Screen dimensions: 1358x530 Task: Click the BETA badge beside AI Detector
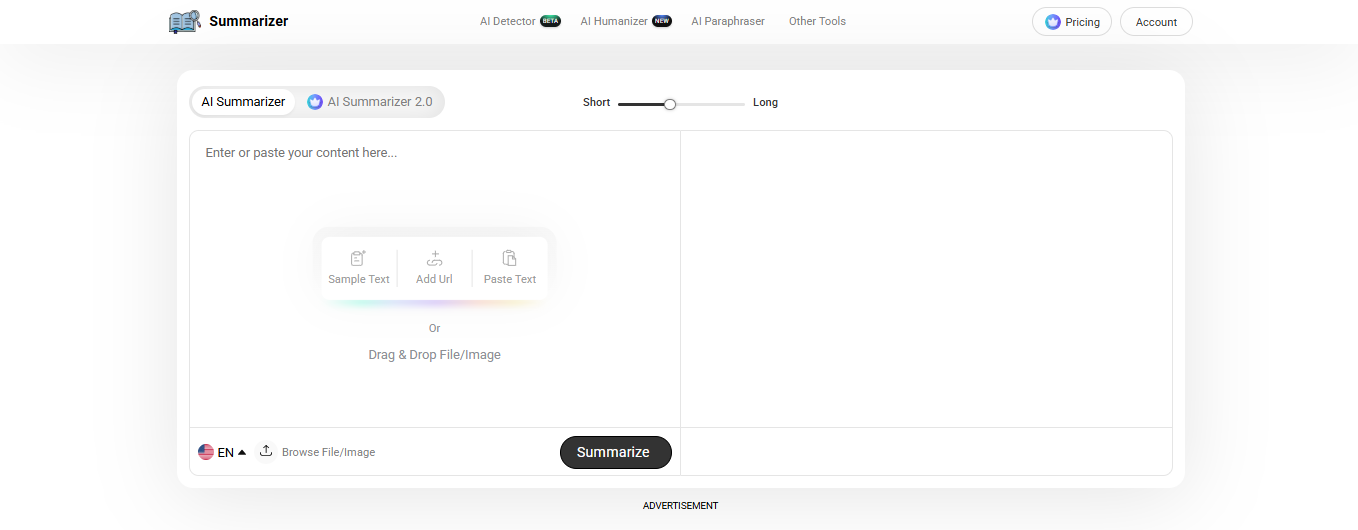pos(550,21)
